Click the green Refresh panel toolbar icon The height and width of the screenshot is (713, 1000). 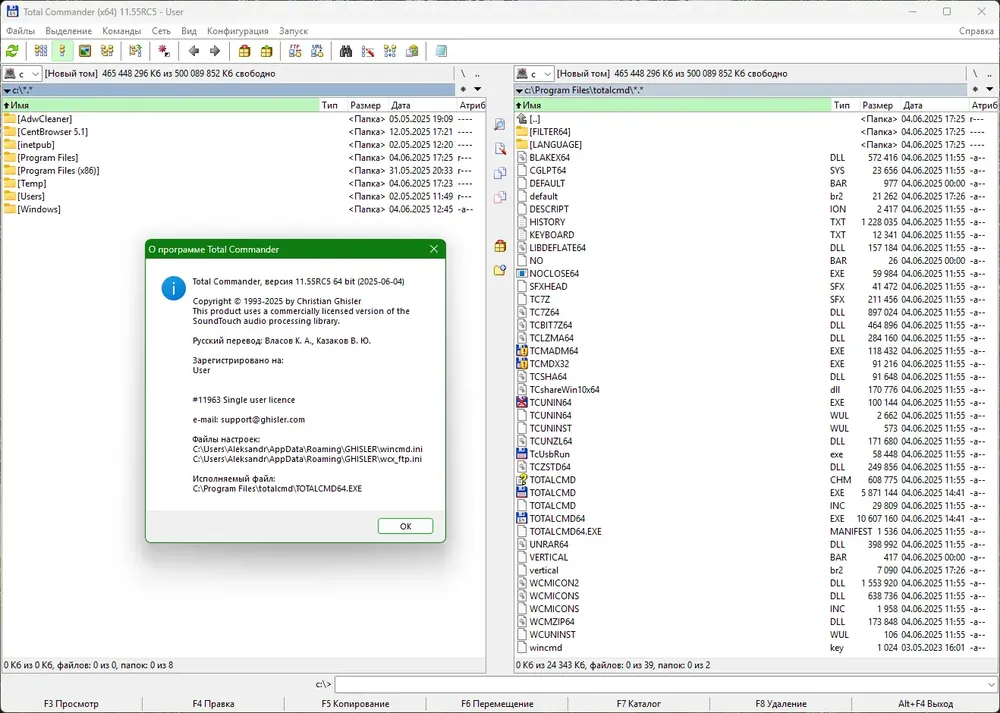pos(12,51)
